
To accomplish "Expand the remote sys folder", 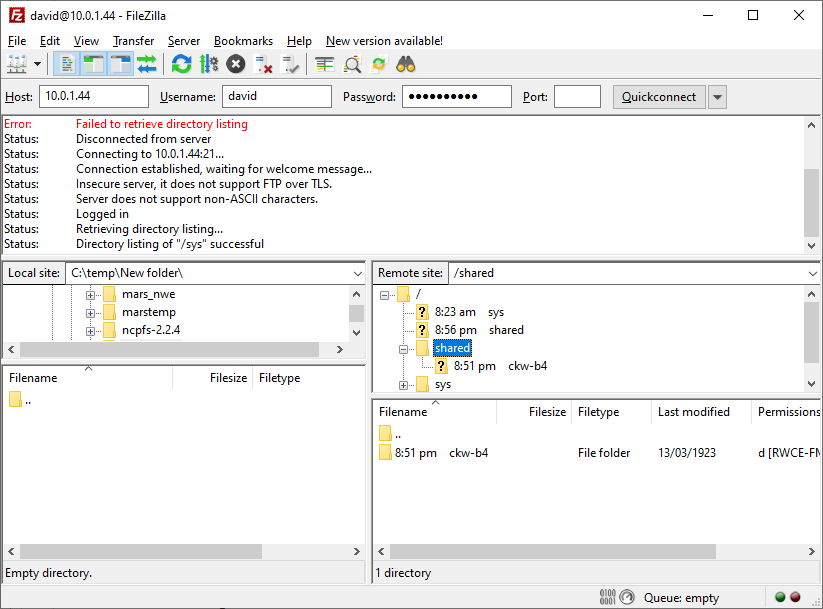I will (x=403, y=385).
